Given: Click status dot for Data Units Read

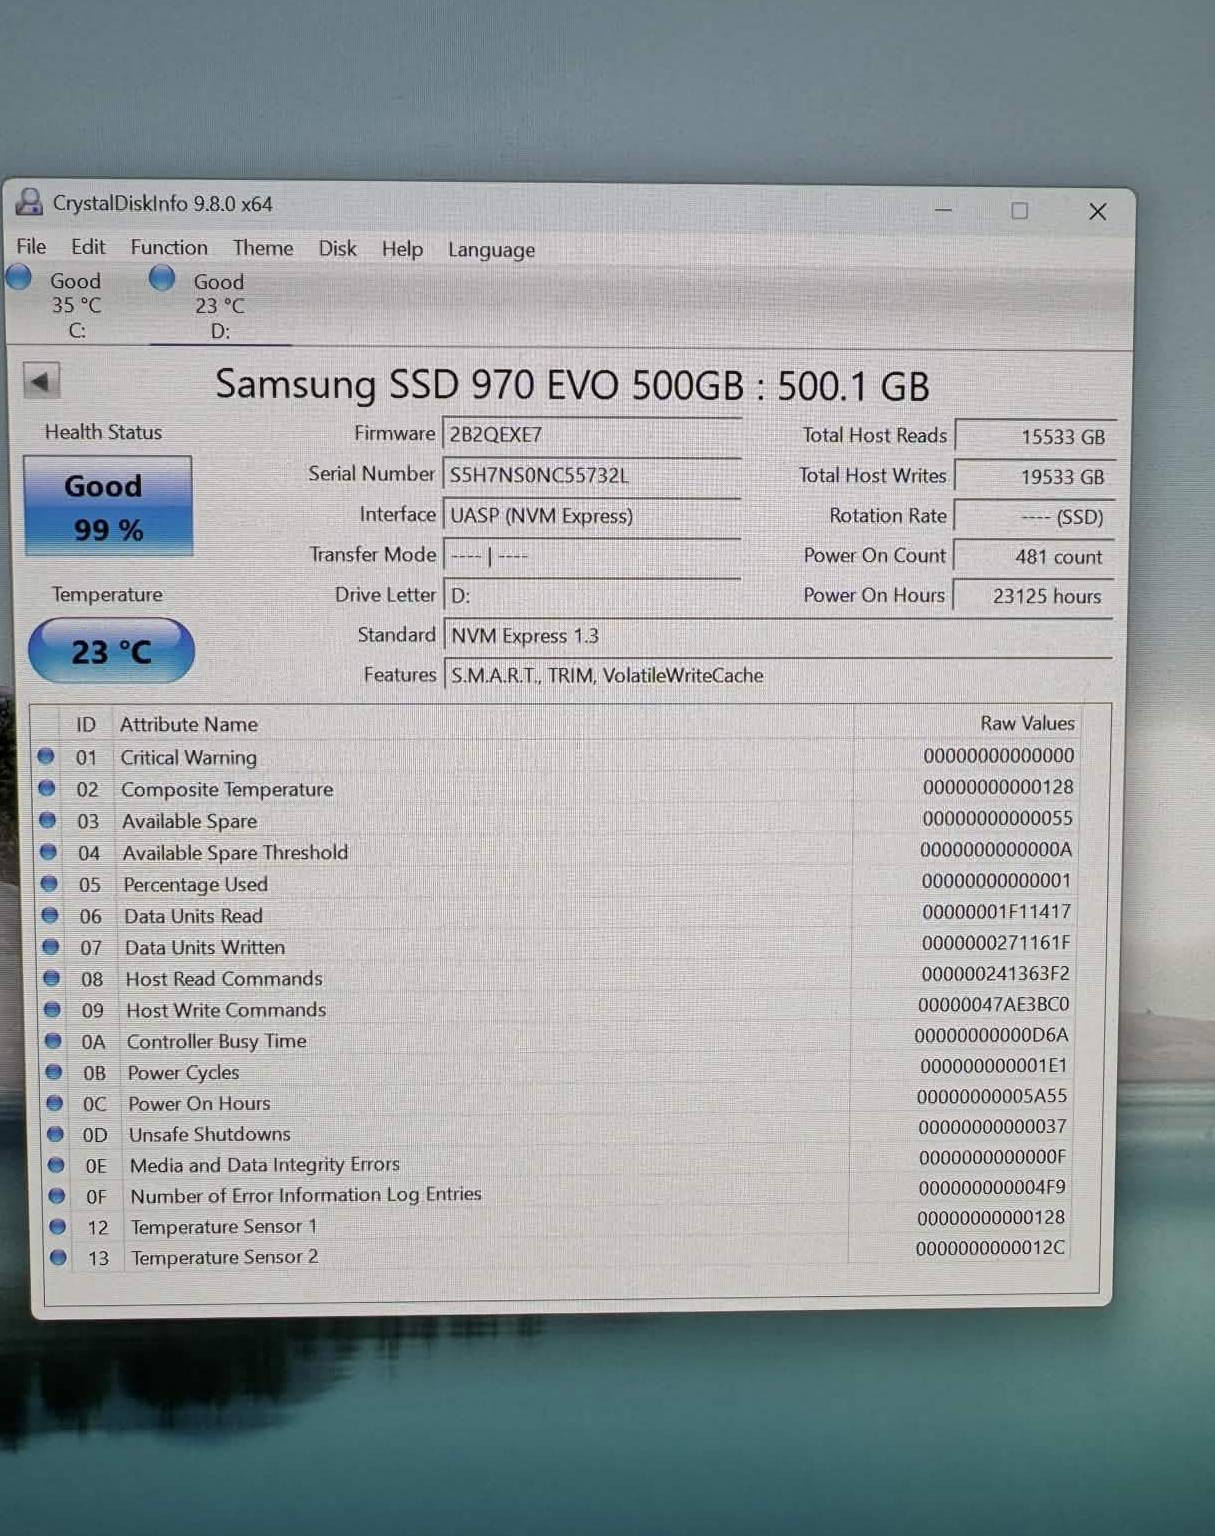Looking at the screenshot, I should 50,916.
